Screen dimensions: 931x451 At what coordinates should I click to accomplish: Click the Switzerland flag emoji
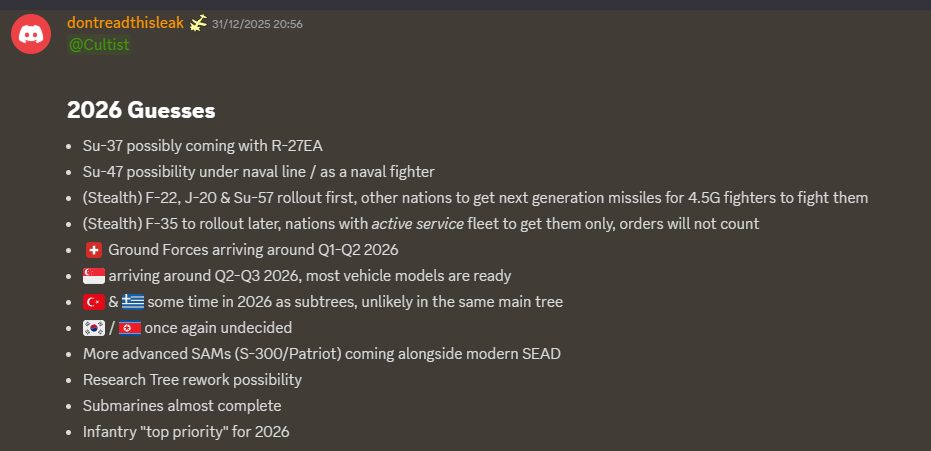[x=94, y=249]
